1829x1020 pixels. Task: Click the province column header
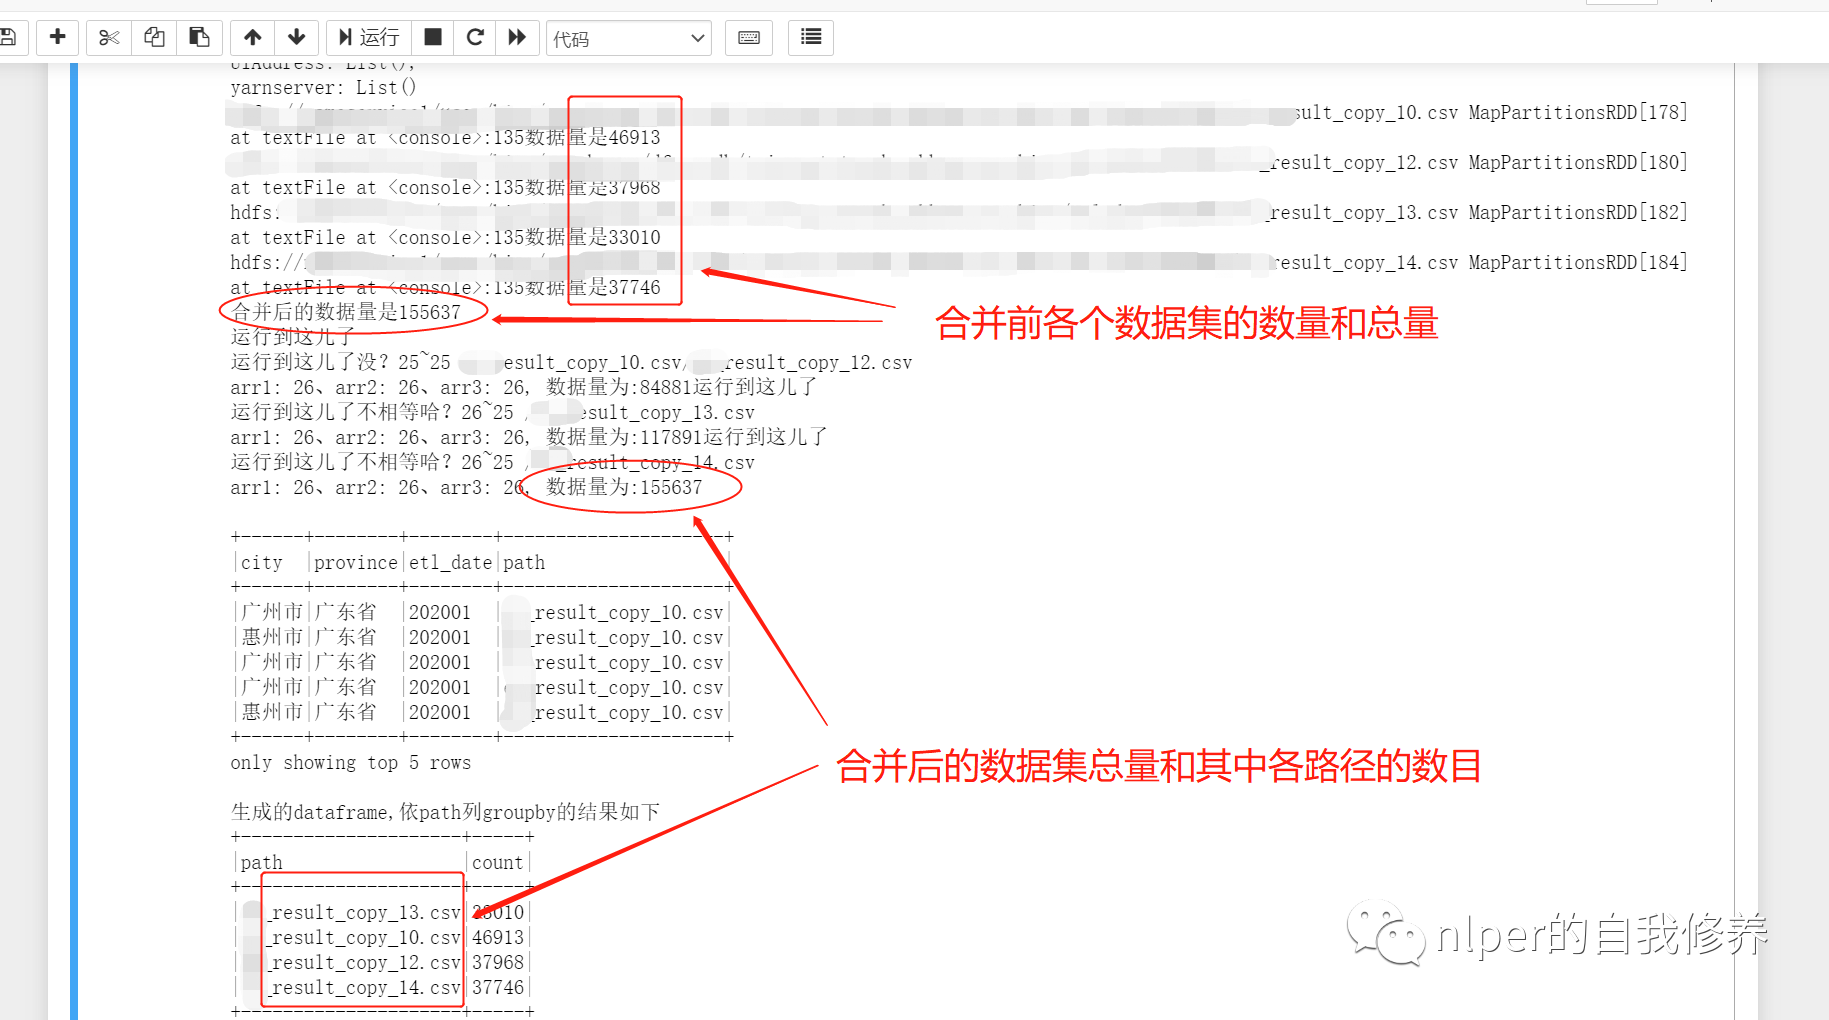(356, 562)
